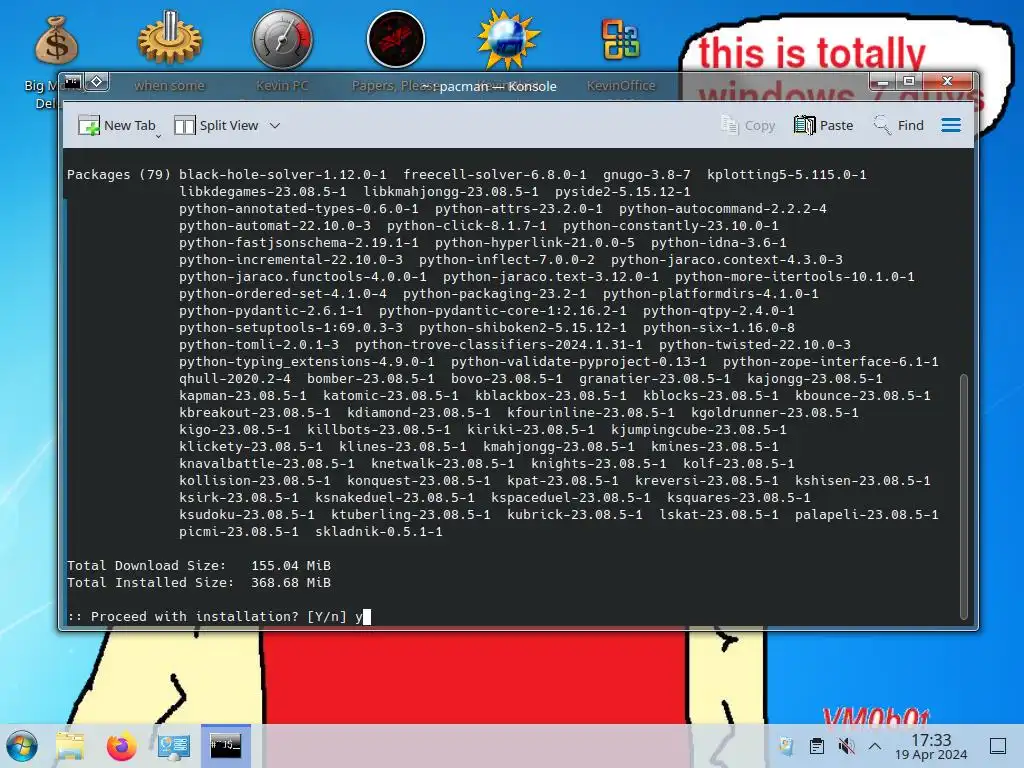The width and height of the screenshot is (1024, 768).
Task: Paste clipboard into the terminal
Action: click(x=824, y=125)
